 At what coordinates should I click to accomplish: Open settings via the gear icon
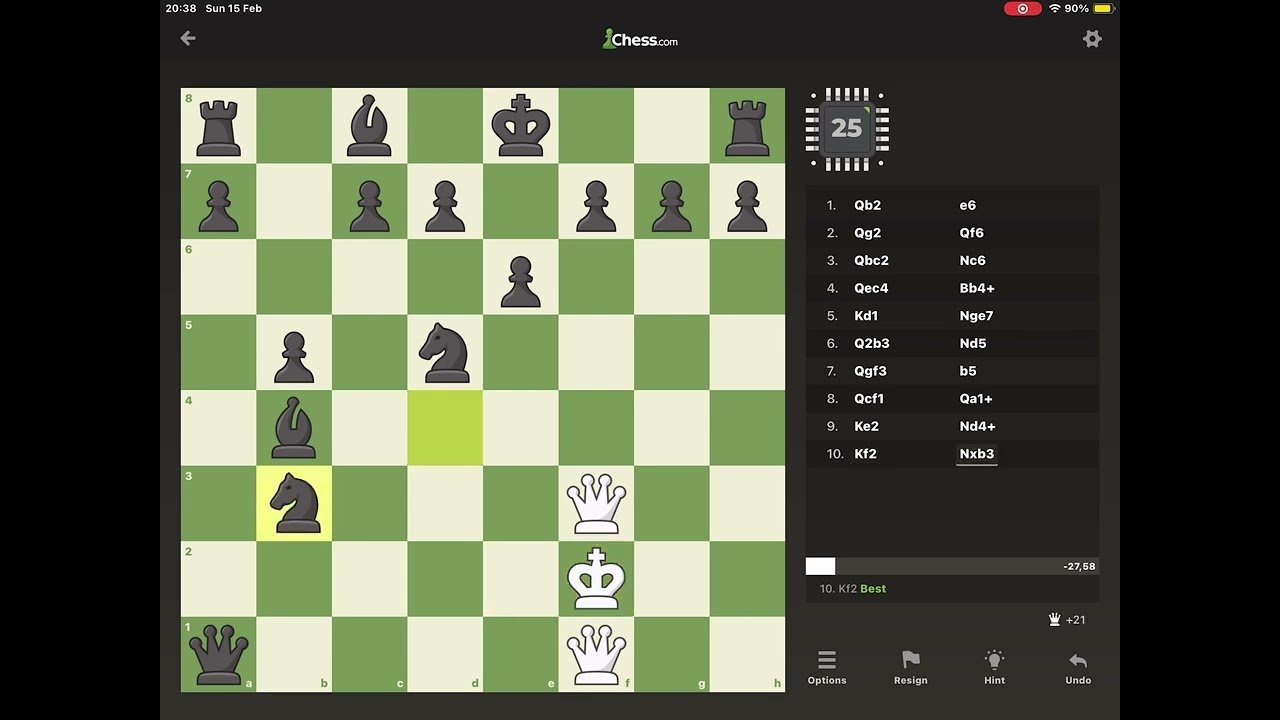tap(1092, 39)
